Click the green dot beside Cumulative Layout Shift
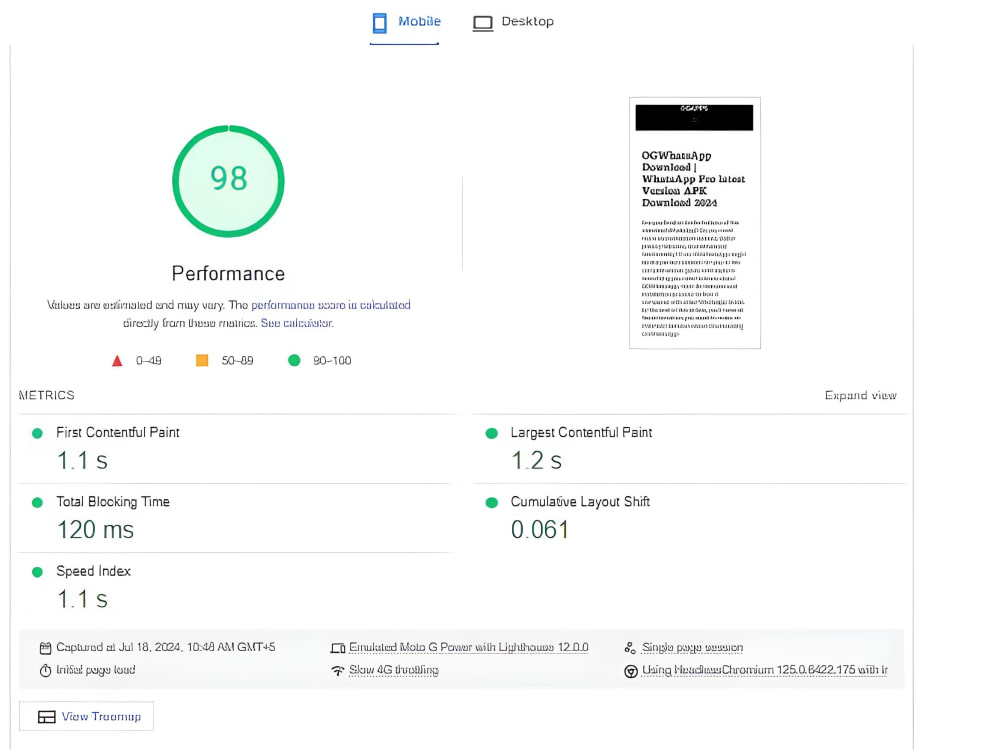1000x750 pixels. point(492,503)
